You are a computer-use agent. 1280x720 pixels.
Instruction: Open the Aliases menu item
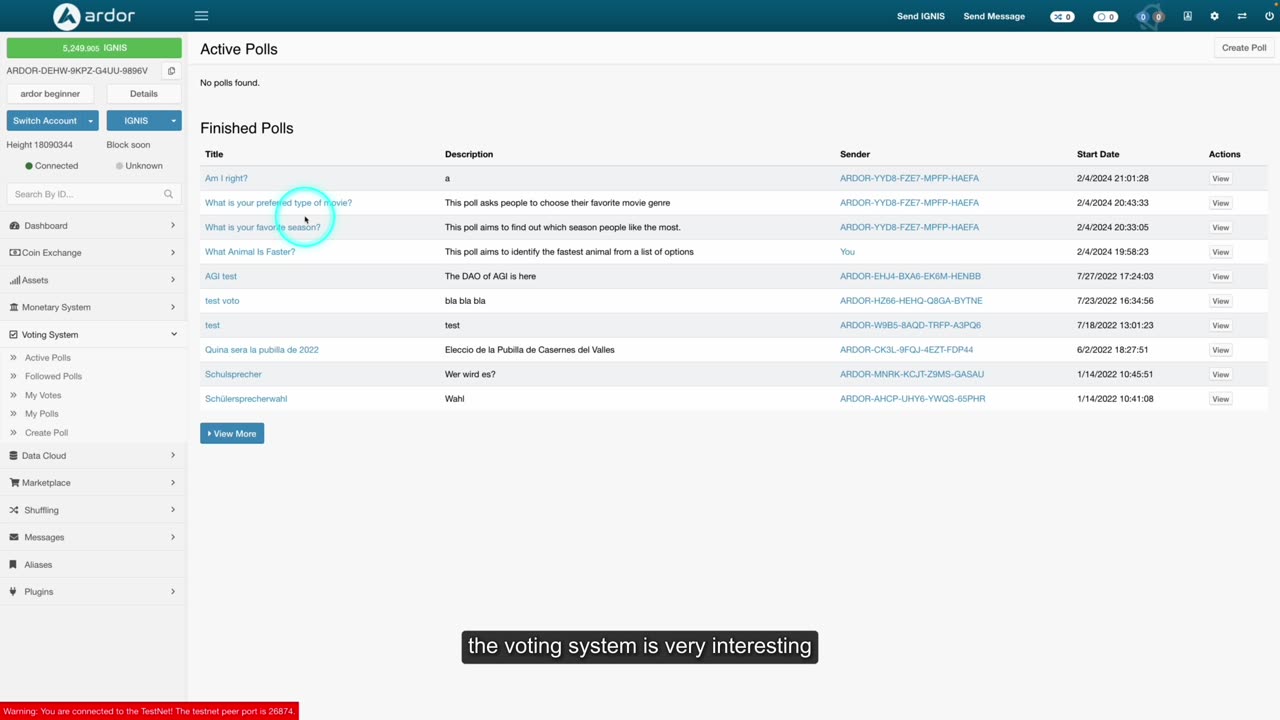click(x=38, y=565)
